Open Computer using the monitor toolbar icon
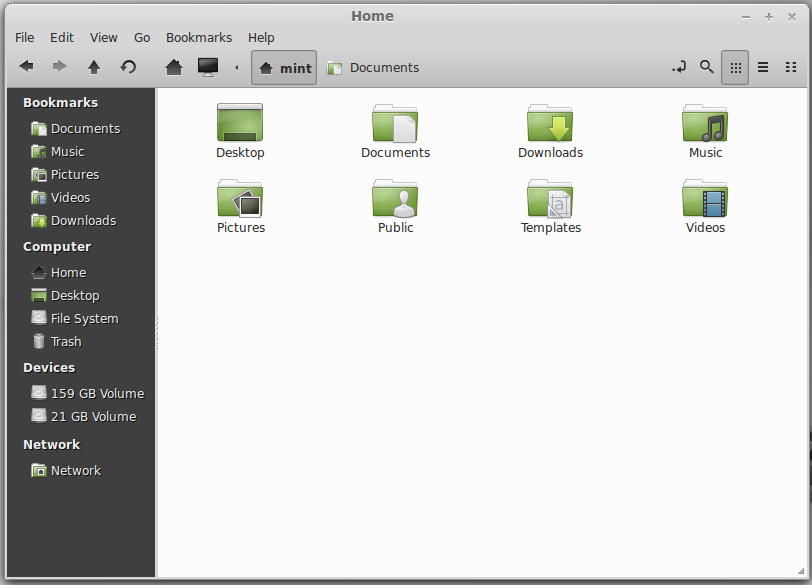 (207, 67)
